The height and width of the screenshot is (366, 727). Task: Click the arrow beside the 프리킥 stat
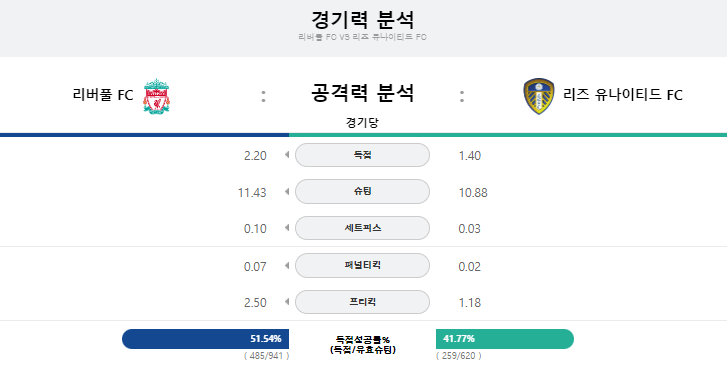287,302
